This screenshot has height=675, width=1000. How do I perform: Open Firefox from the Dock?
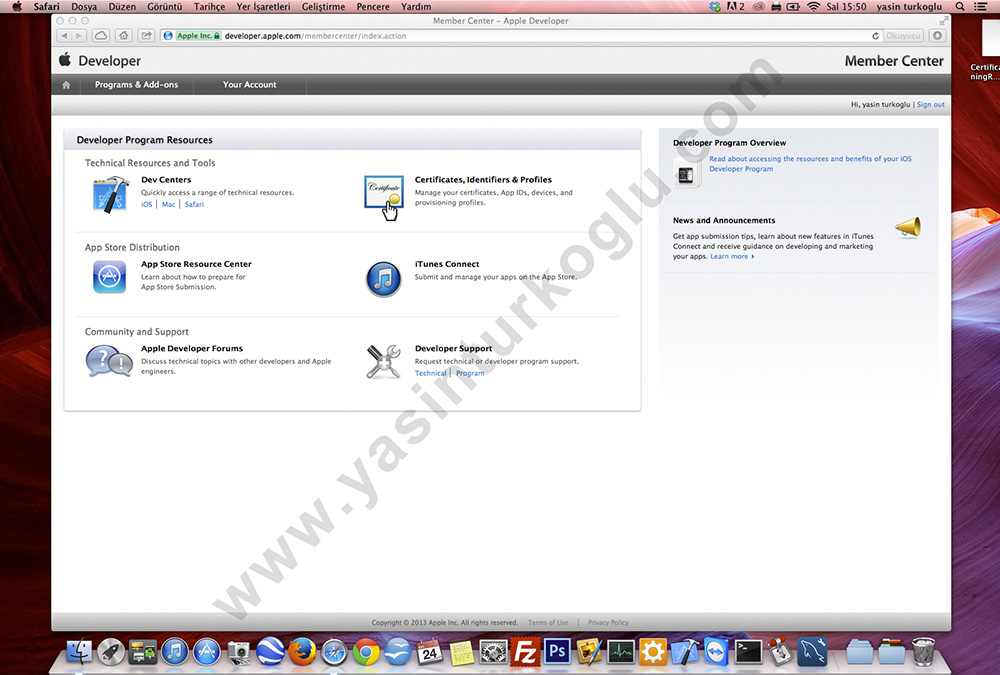[x=302, y=652]
